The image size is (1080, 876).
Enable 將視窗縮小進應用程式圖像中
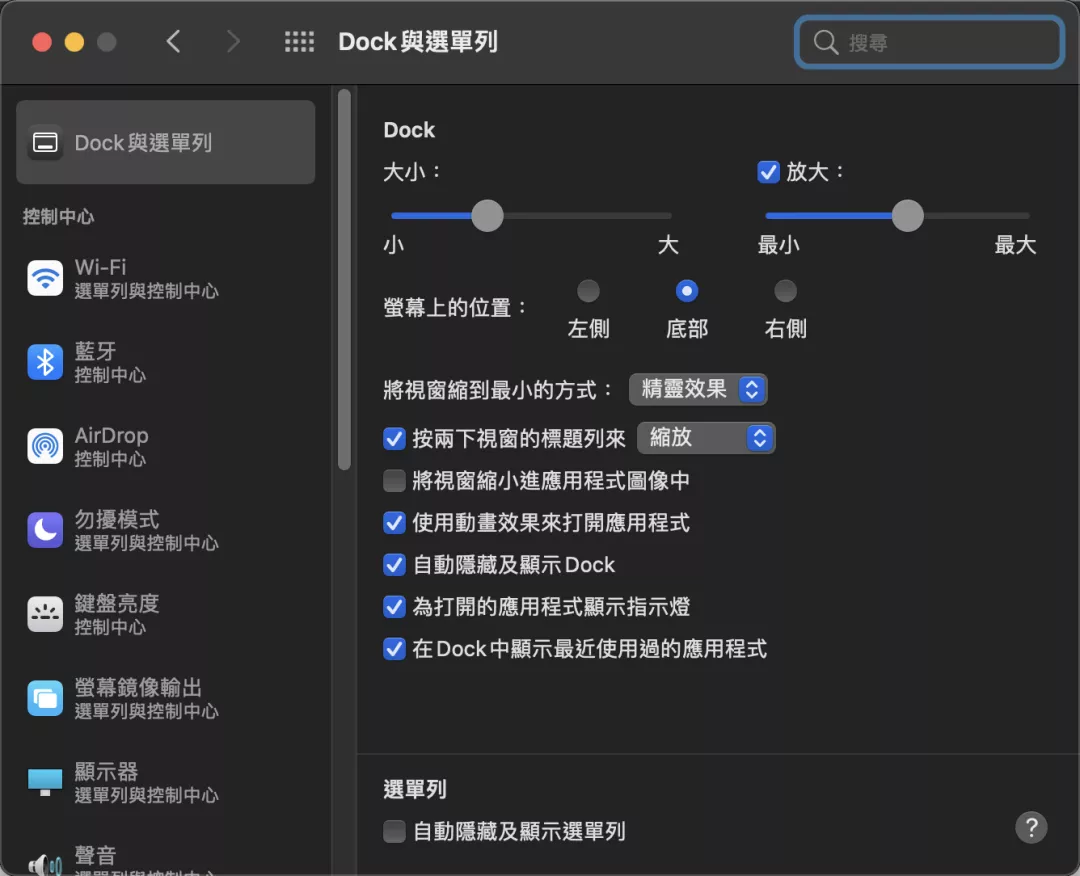click(395, 481)
